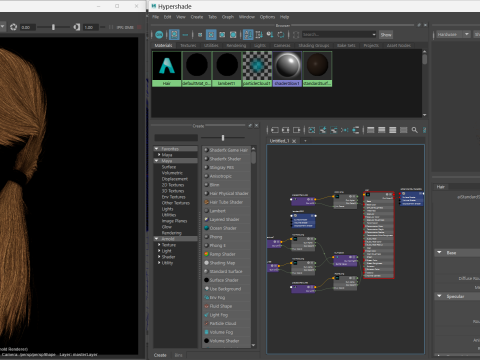Click the sort by type icon
480x360 pixels.
[x=259, y=34]
